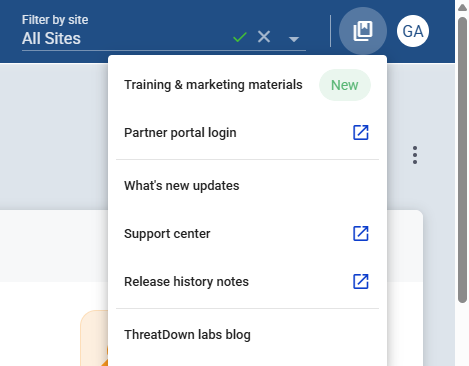Click external link icon beside Partner portal login

pyautogui.click(x=361, y=132)
